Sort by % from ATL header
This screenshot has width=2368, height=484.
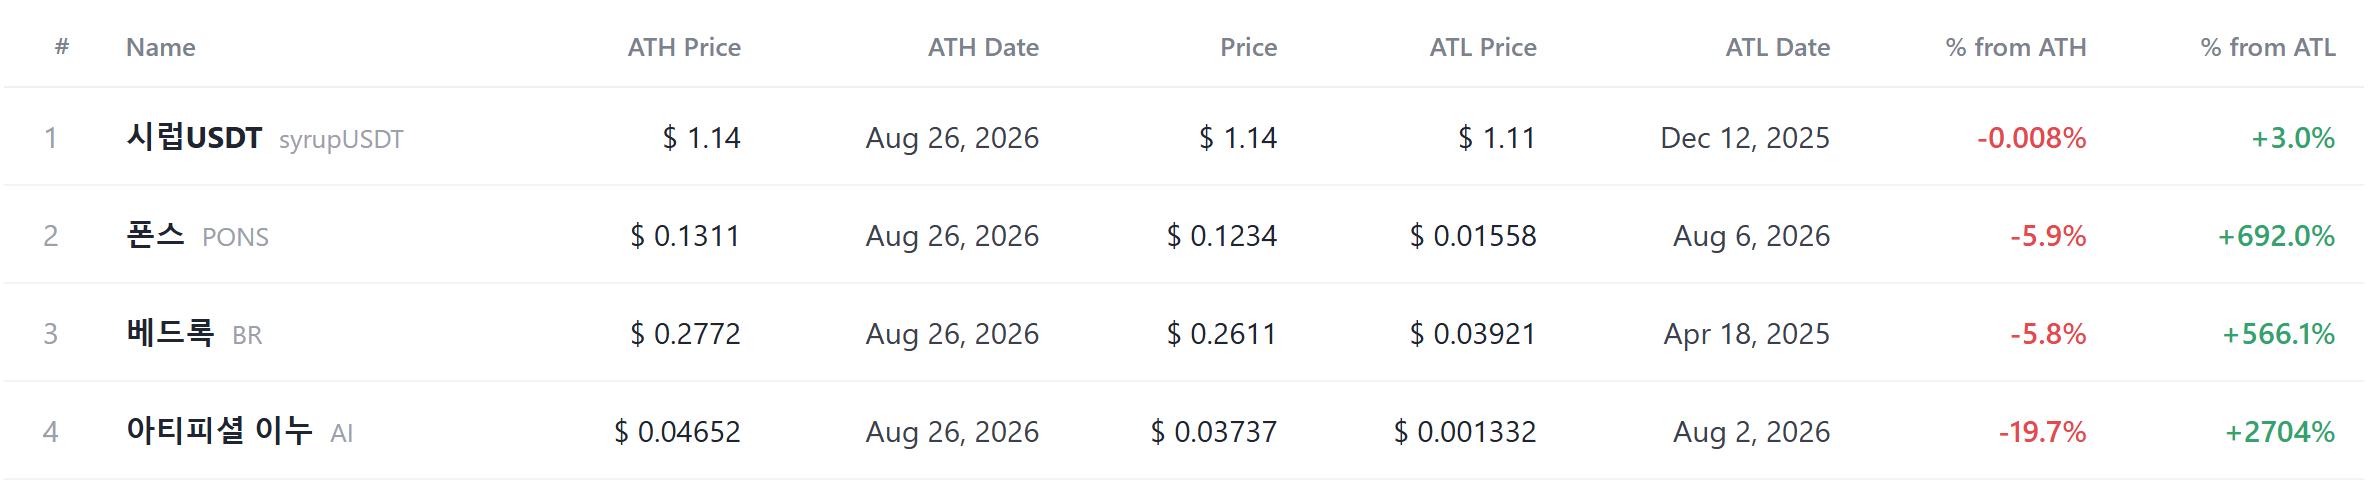pos(2268,47)
